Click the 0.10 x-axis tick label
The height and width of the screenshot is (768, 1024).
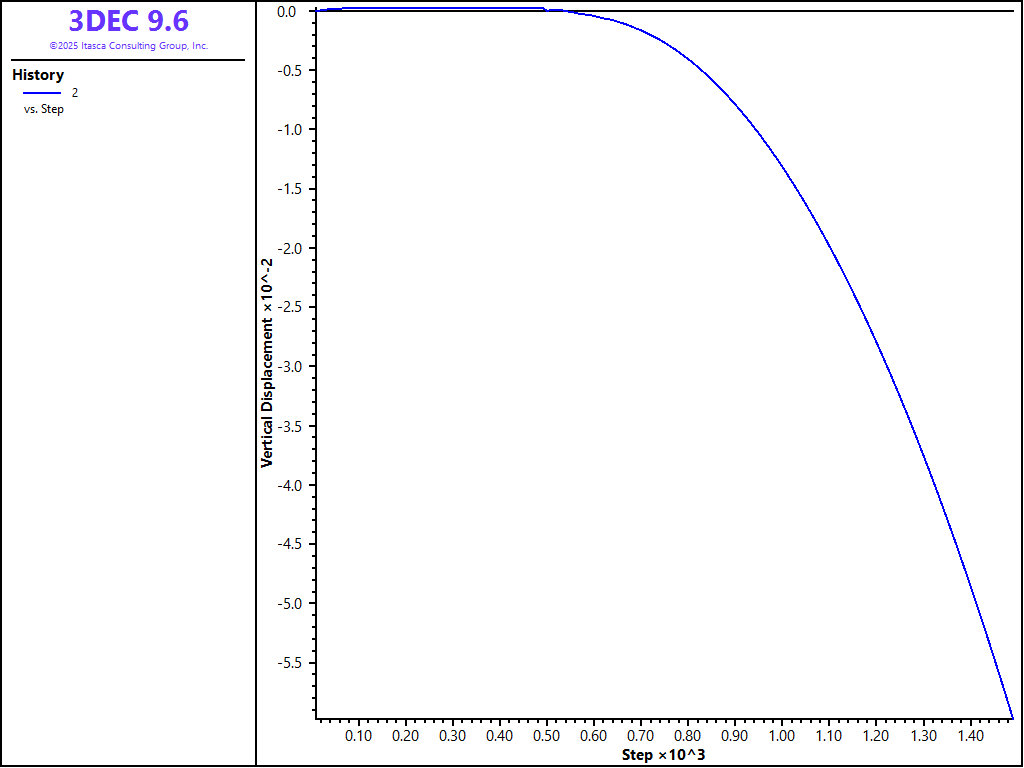point(358,736)
